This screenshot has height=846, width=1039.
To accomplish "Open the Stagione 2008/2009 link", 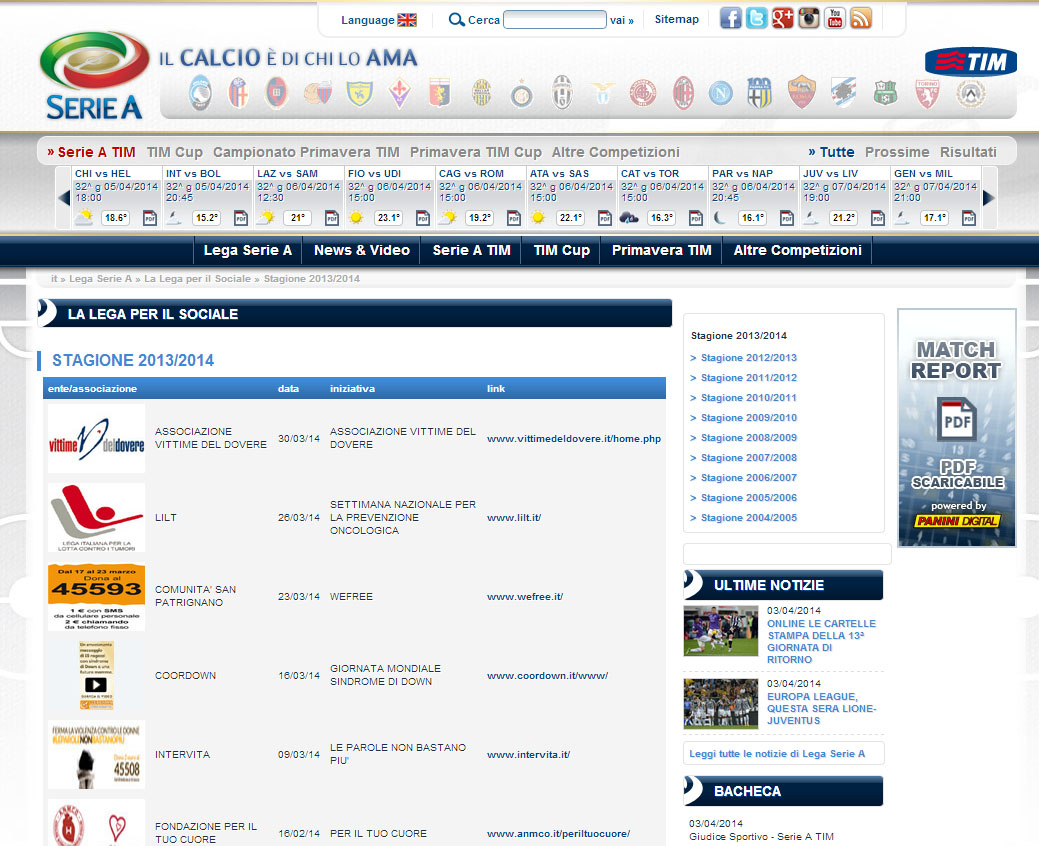I will point(749,438).
